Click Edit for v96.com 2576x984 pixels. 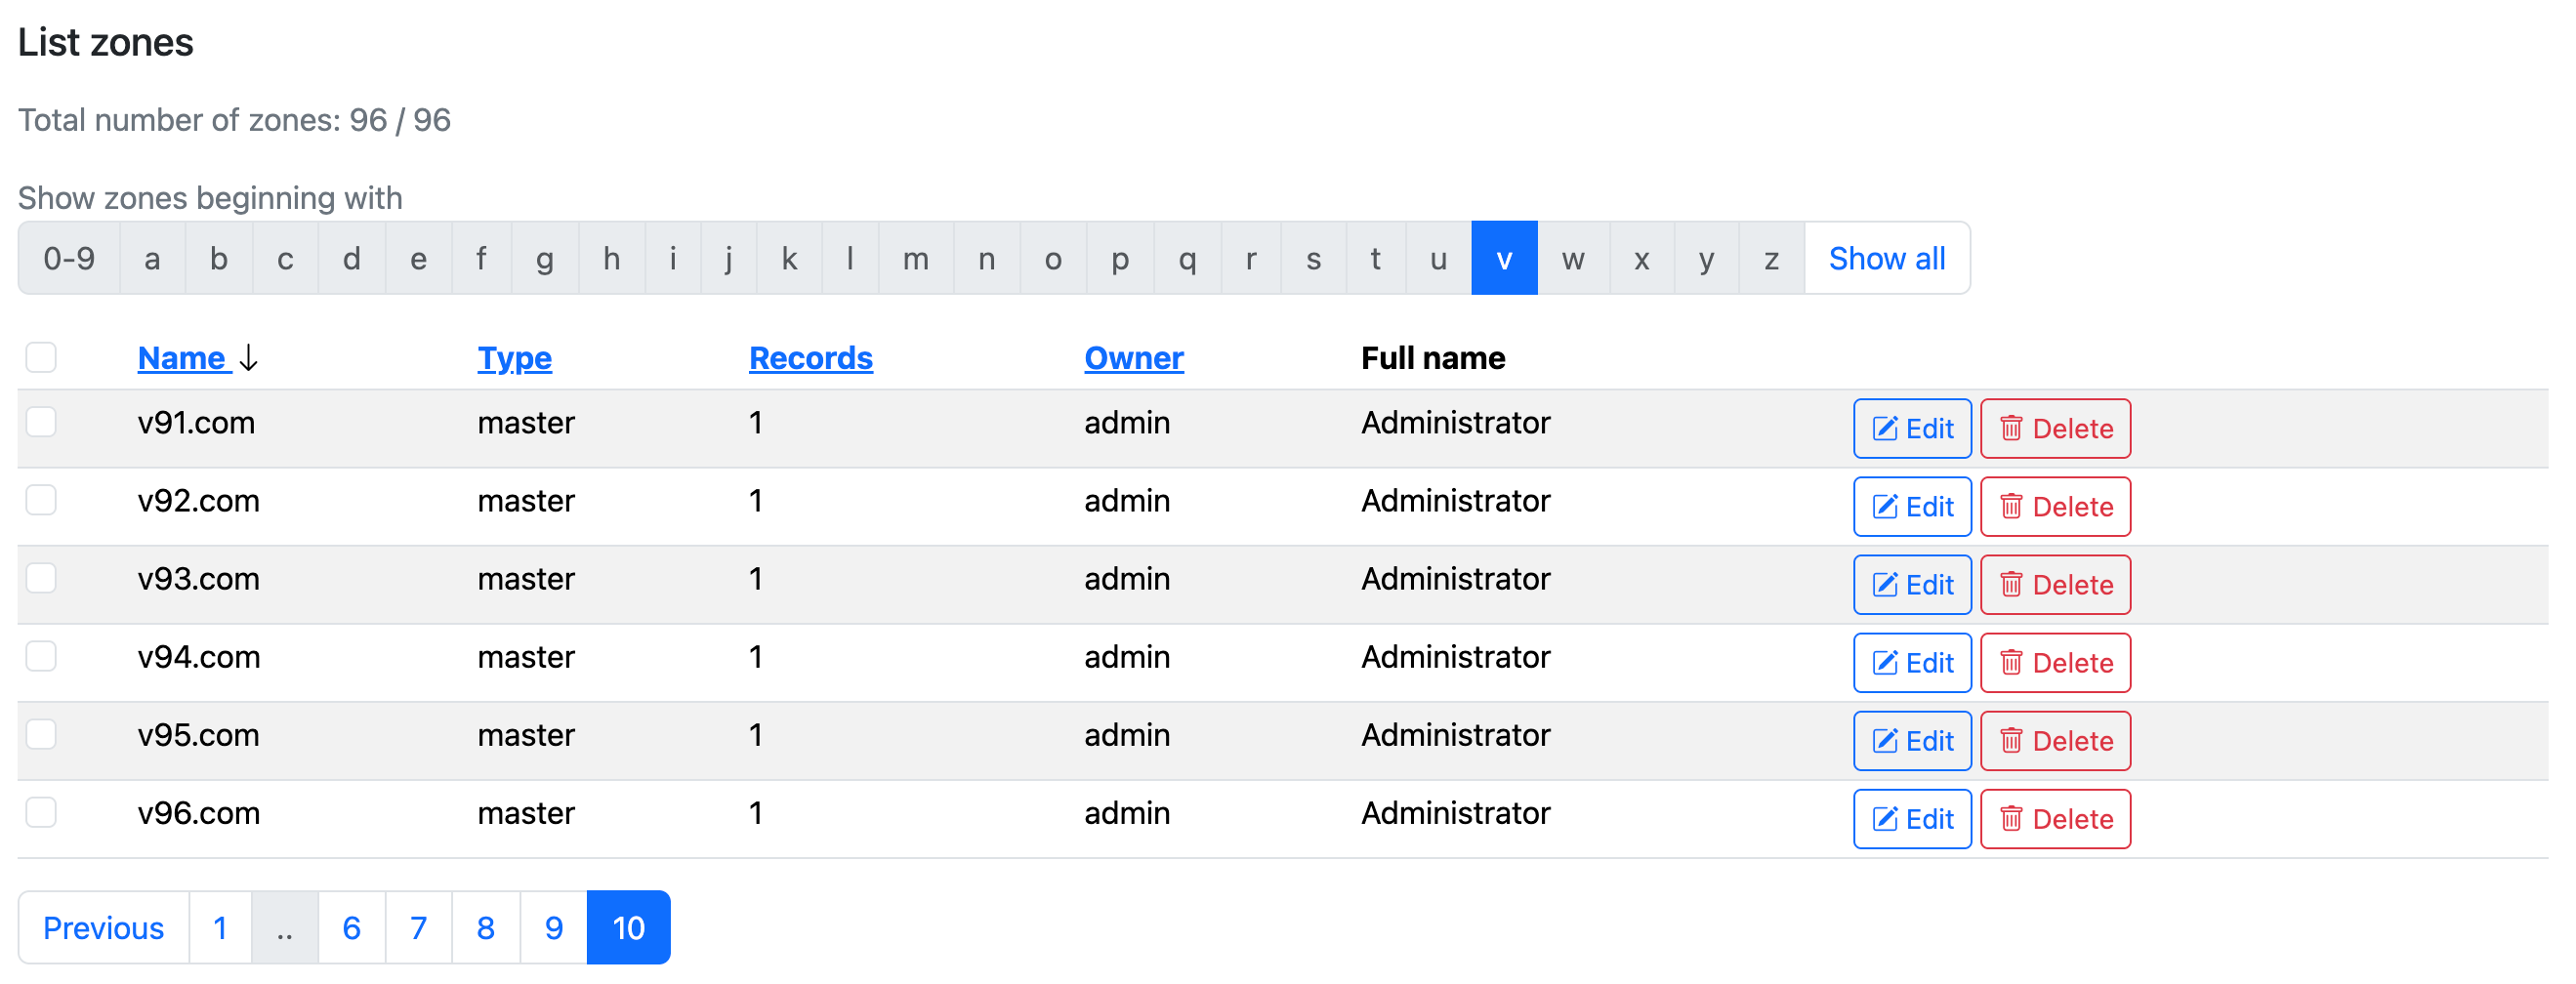(1911, 818)
